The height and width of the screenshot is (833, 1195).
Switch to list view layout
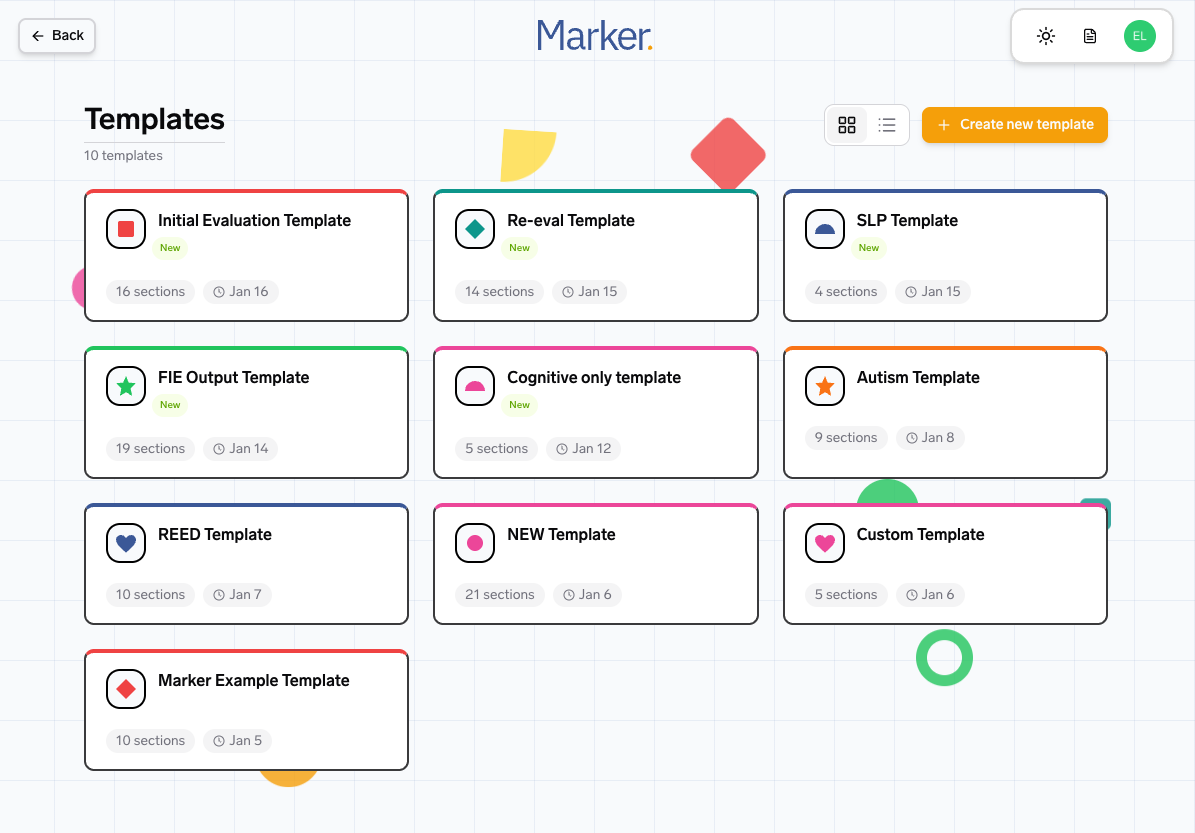point(887,125)
